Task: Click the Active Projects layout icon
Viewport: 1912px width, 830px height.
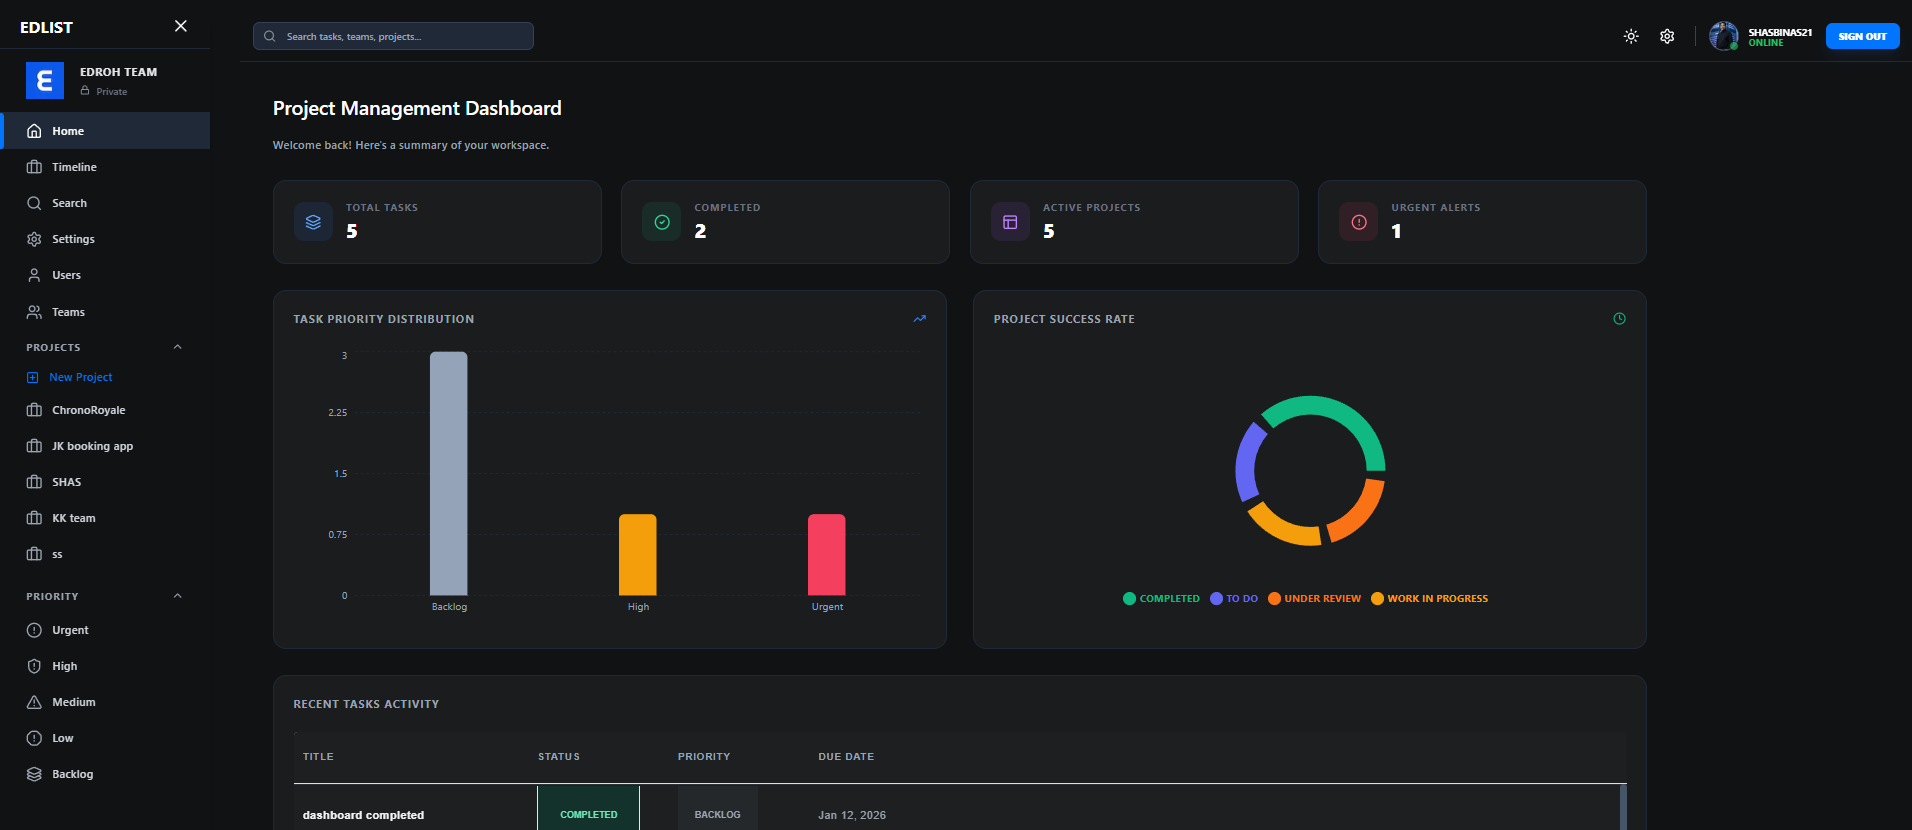Action: click(1010, 222)
